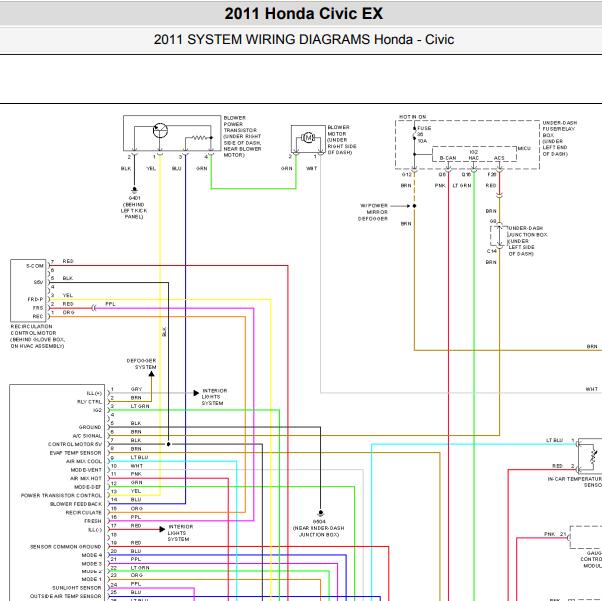Click the arrowhead pointing to Defogger System

point(152,373)
